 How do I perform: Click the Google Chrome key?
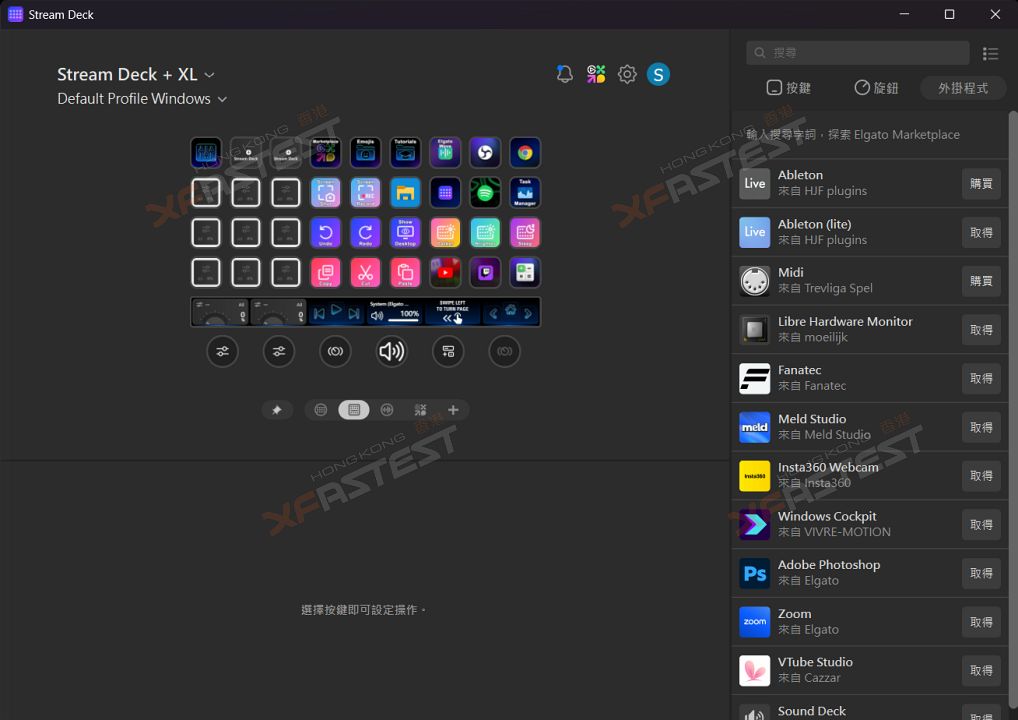pyautogui.click(x=525, y=152)
